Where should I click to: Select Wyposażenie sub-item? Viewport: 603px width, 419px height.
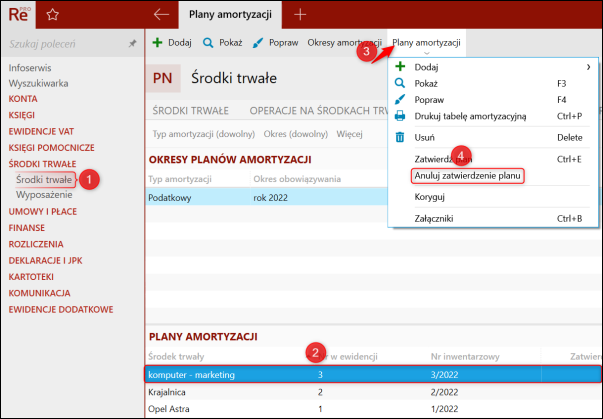(x=44, y=195)
